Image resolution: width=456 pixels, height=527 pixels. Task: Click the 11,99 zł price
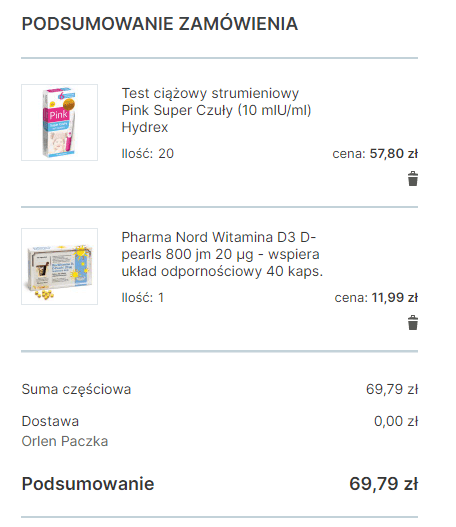(395, 297)
